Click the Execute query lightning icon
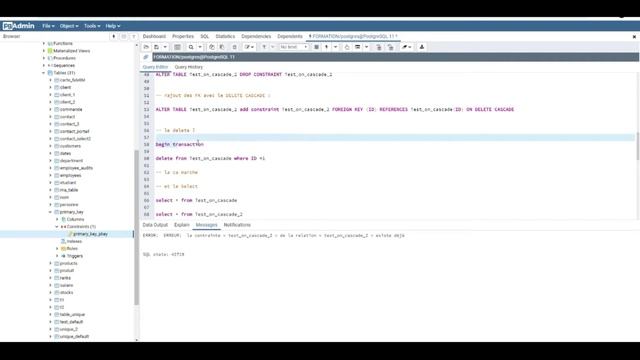 coord(327,47)
